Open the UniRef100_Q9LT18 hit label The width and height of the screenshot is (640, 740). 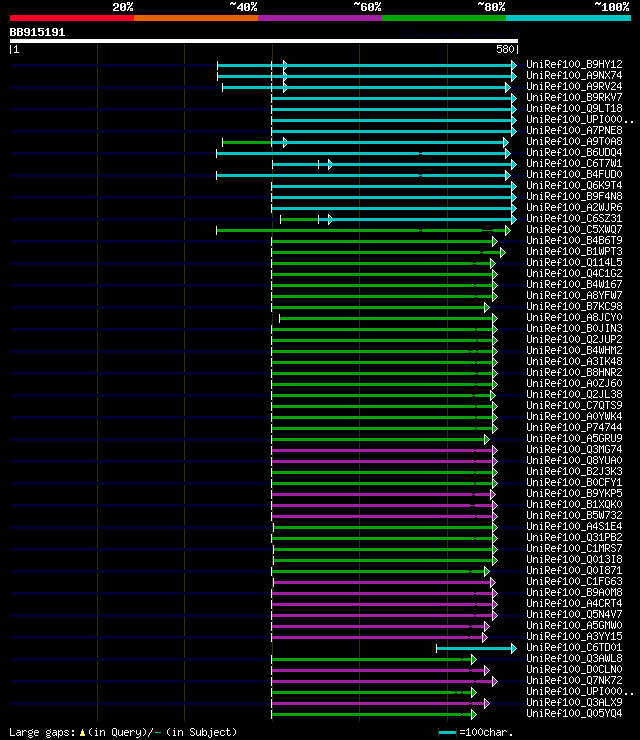click(x=574, y=108)
